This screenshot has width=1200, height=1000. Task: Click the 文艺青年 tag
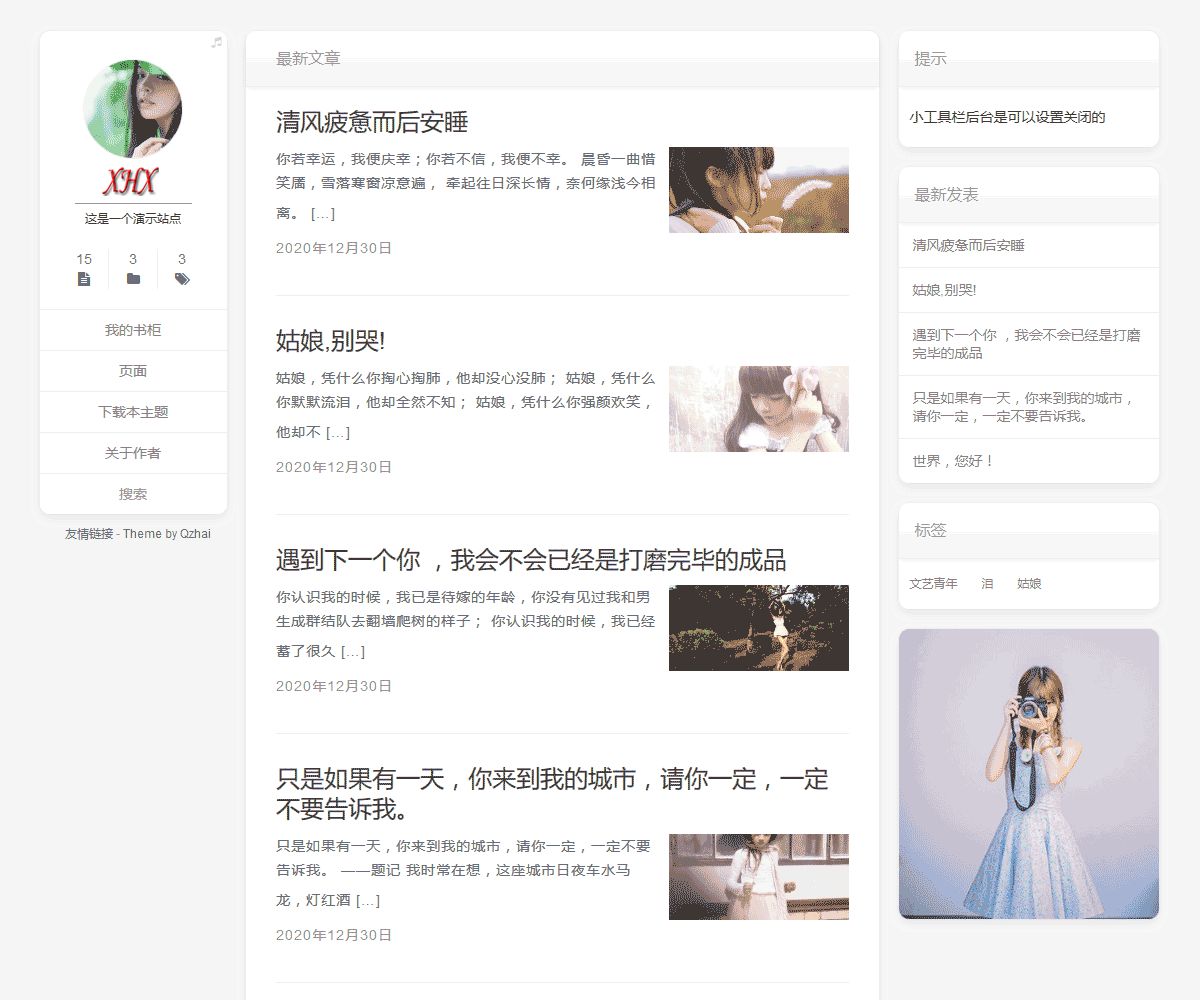click(x=933, y=583)
